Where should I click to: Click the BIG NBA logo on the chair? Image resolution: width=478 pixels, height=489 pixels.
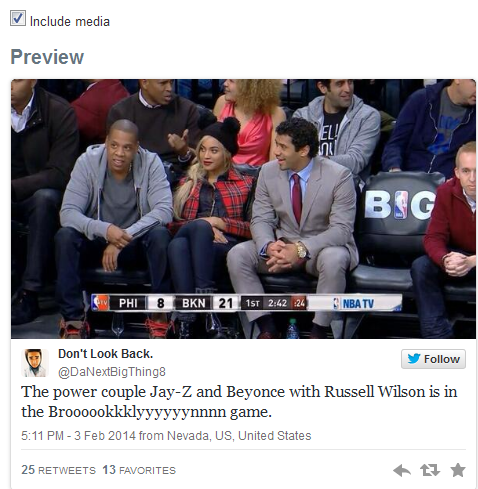tap(400, 205)
